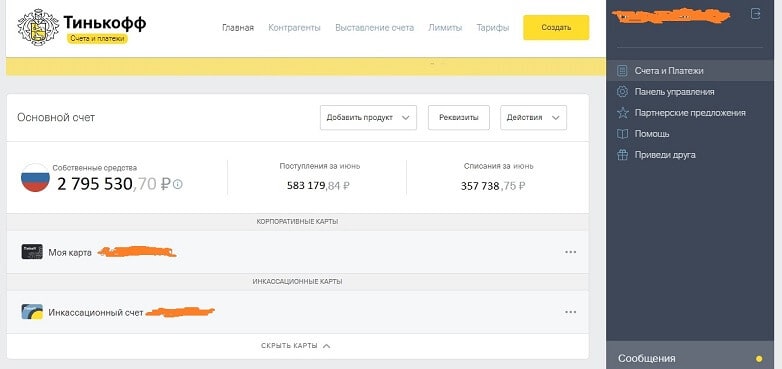Open the Лимиты section
782x369 pixels.
(x=445, y=27)
